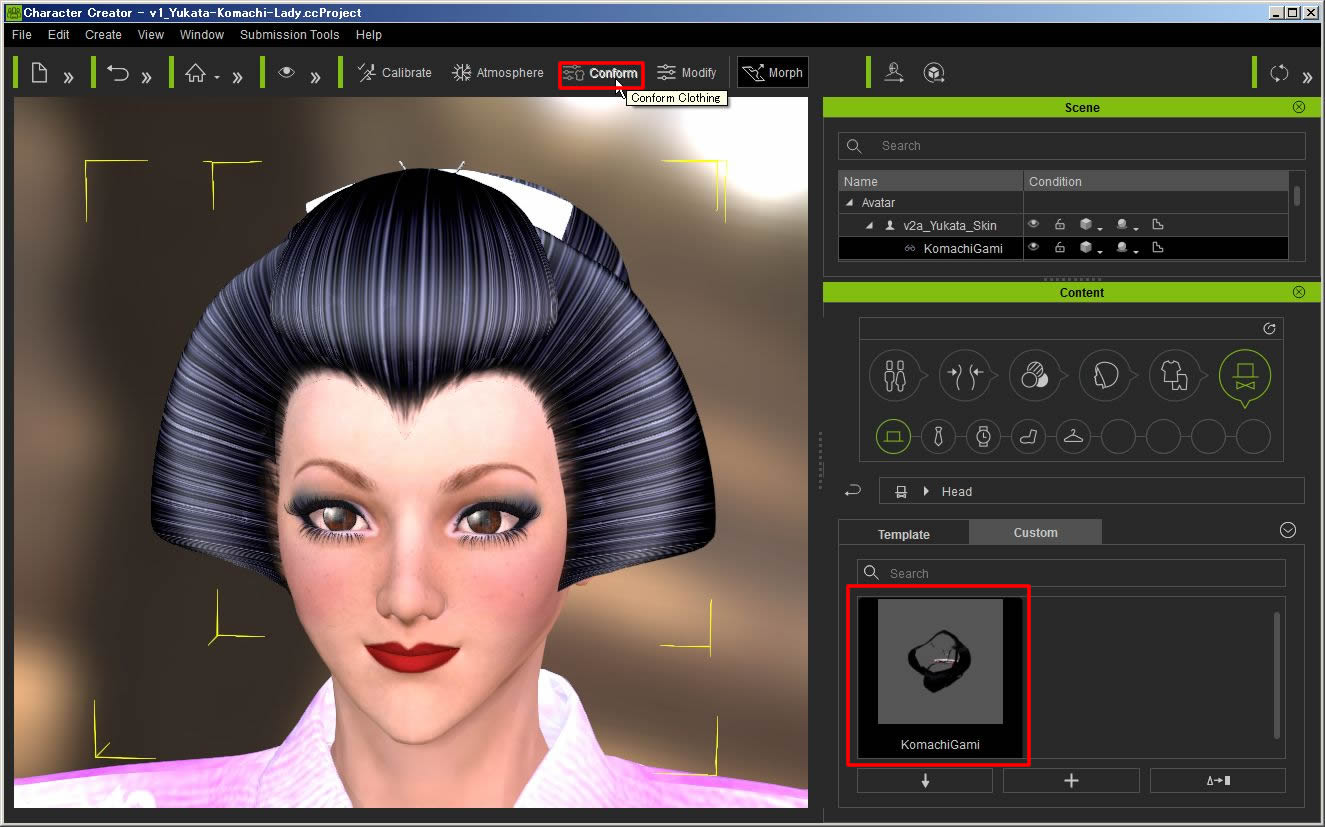1325x827 pixels.
Task: Select the Avatar (two figures) content category
Action: click(x=895, y=376)
